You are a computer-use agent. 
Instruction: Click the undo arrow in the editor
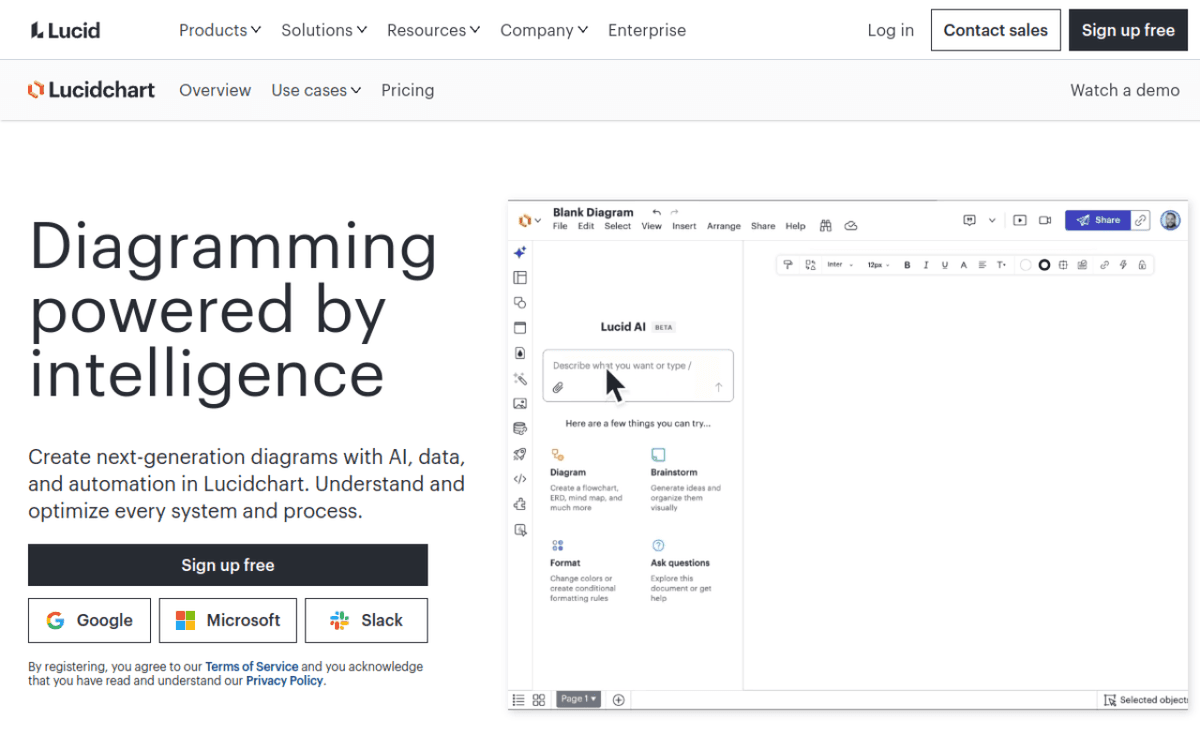(x=656, y=212)
